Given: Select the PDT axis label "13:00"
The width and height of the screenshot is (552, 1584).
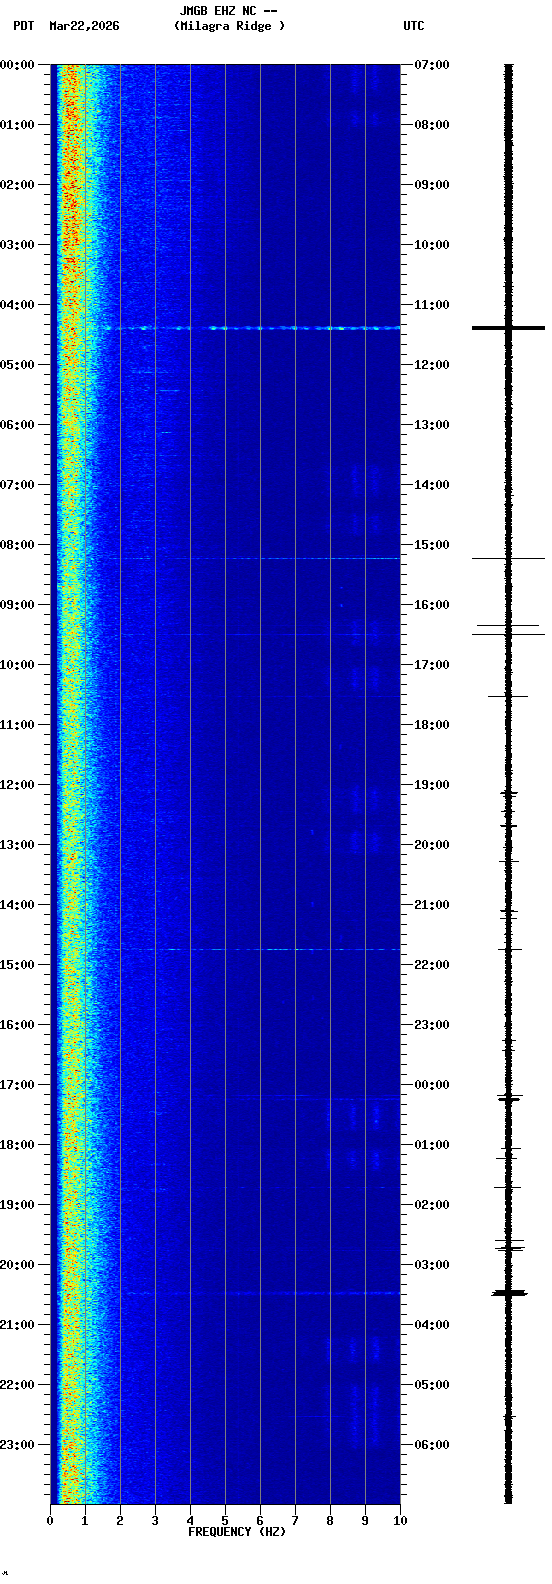Looking at the screenshot, I should point(17,845).
